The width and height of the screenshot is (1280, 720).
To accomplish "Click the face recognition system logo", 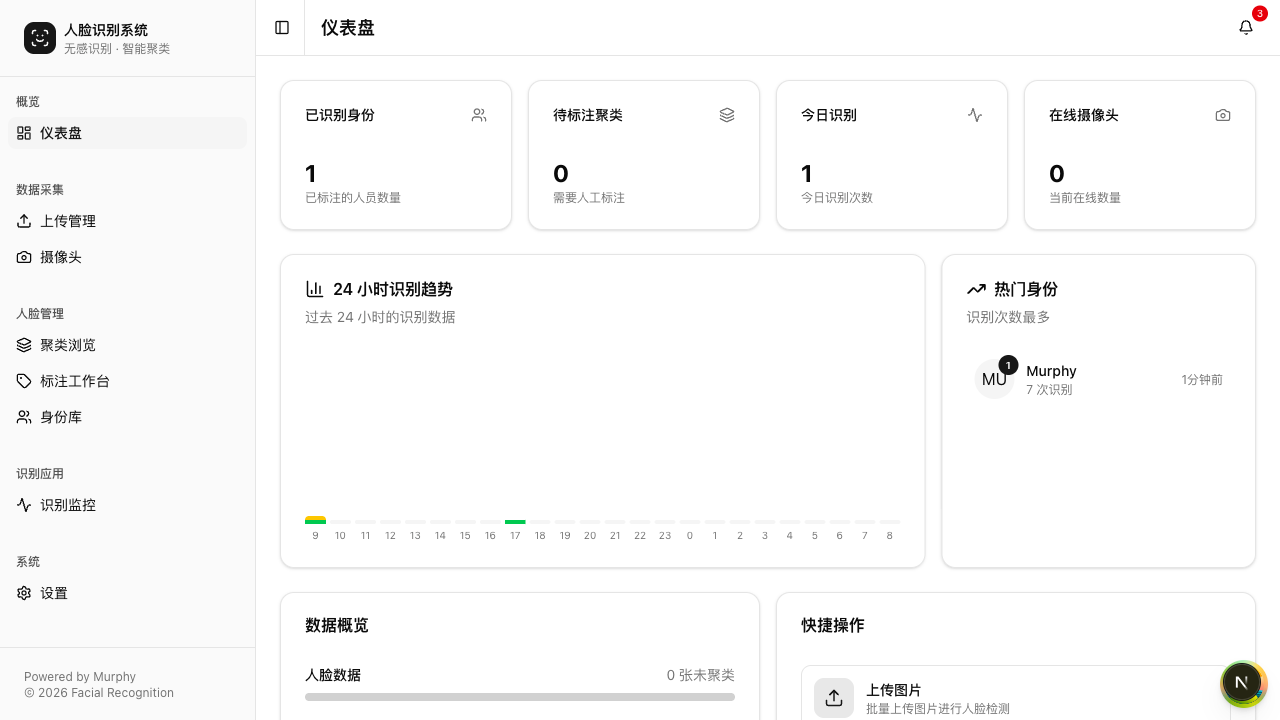I will pyautogui.click(x=40, y=38).
